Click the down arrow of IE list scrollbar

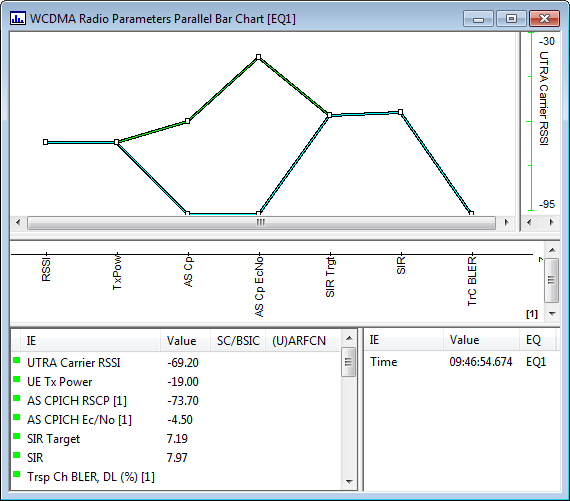[x=349, y=482]
